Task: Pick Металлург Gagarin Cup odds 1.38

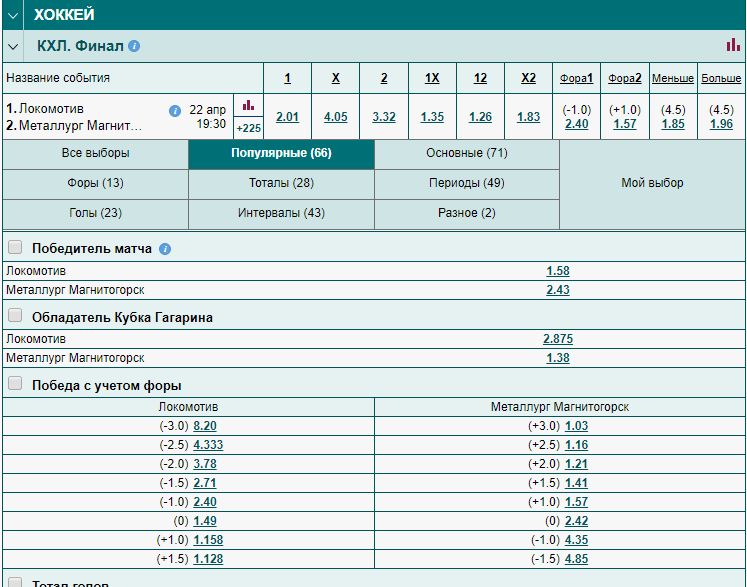Action: point(558,358)
